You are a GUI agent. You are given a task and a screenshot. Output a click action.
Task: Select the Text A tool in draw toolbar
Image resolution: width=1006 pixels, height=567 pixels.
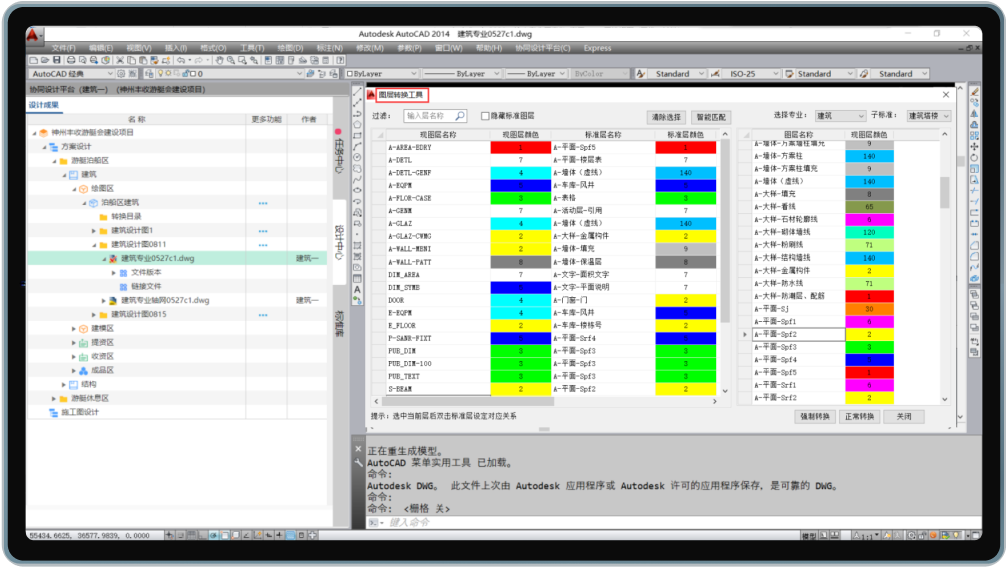(x=357, y=289)
